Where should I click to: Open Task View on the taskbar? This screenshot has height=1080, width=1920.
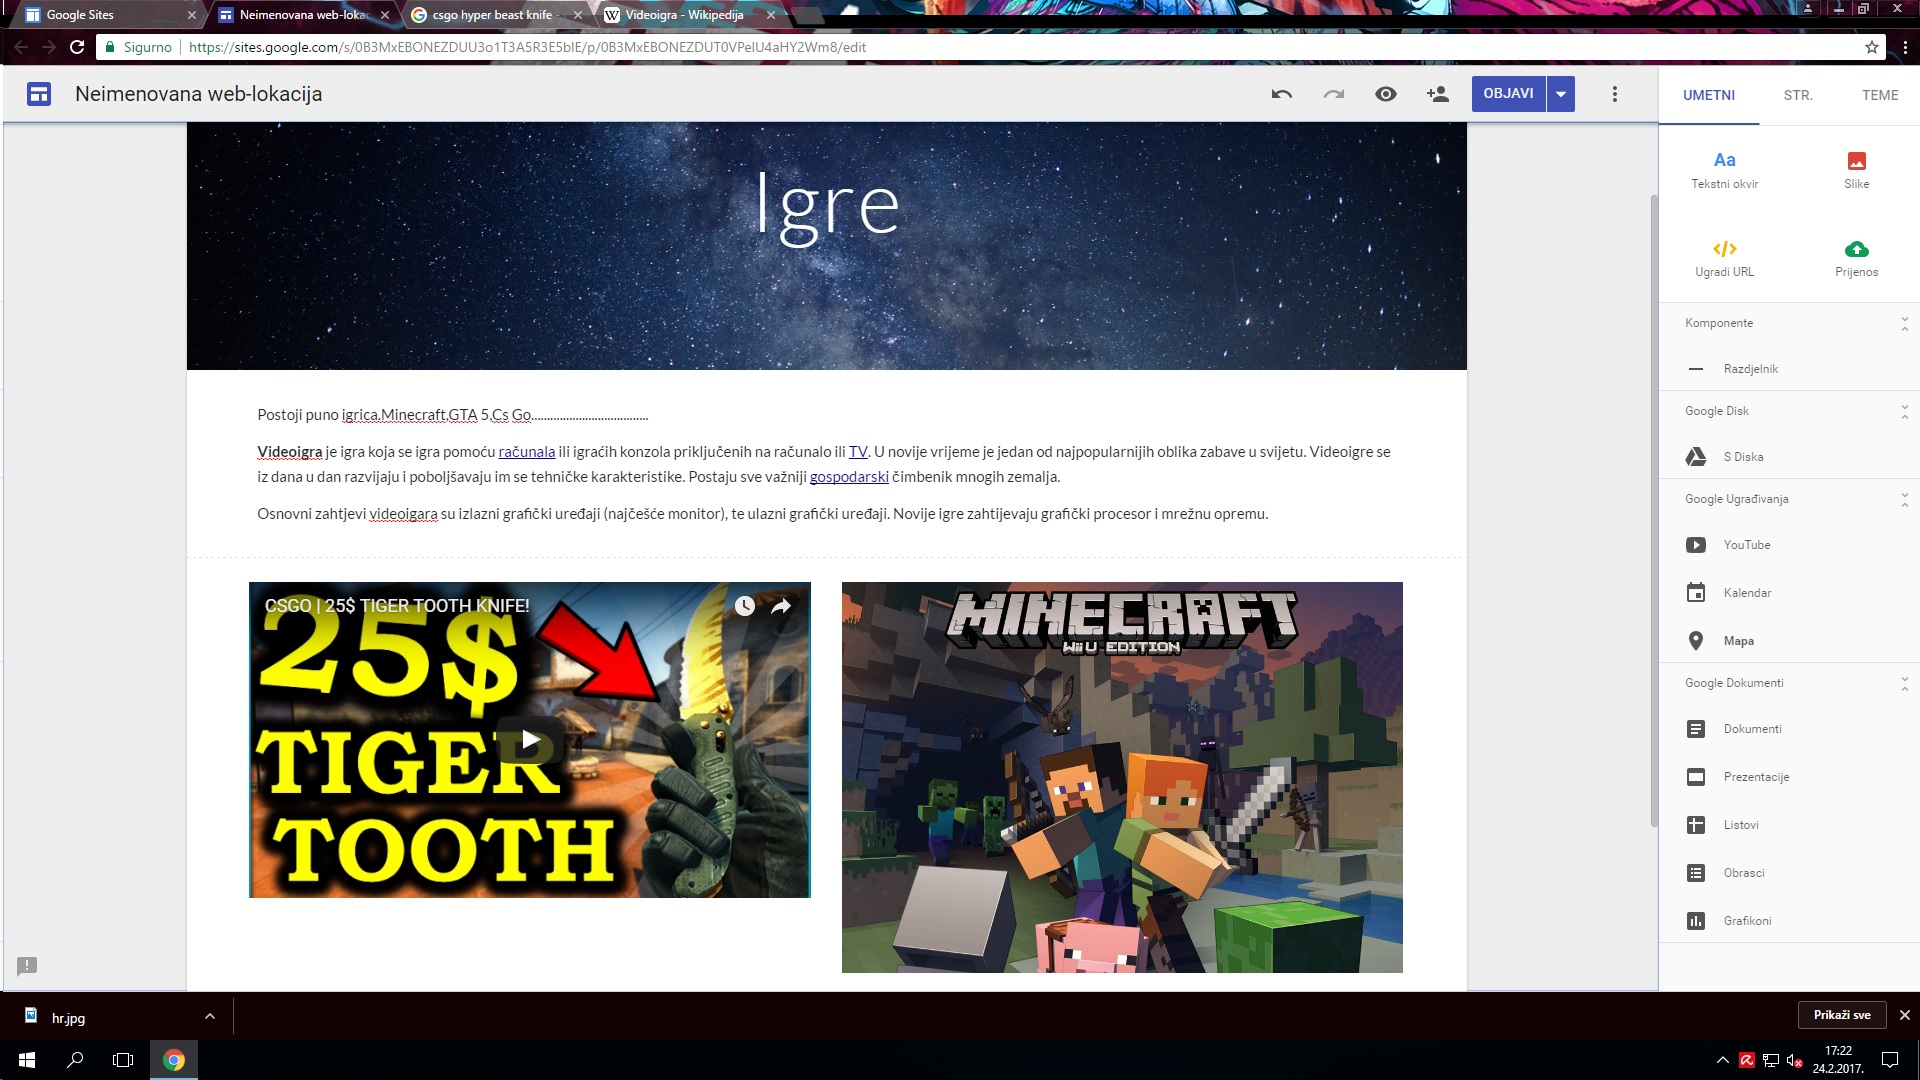pyautogui.click(x=123, y=1060)
